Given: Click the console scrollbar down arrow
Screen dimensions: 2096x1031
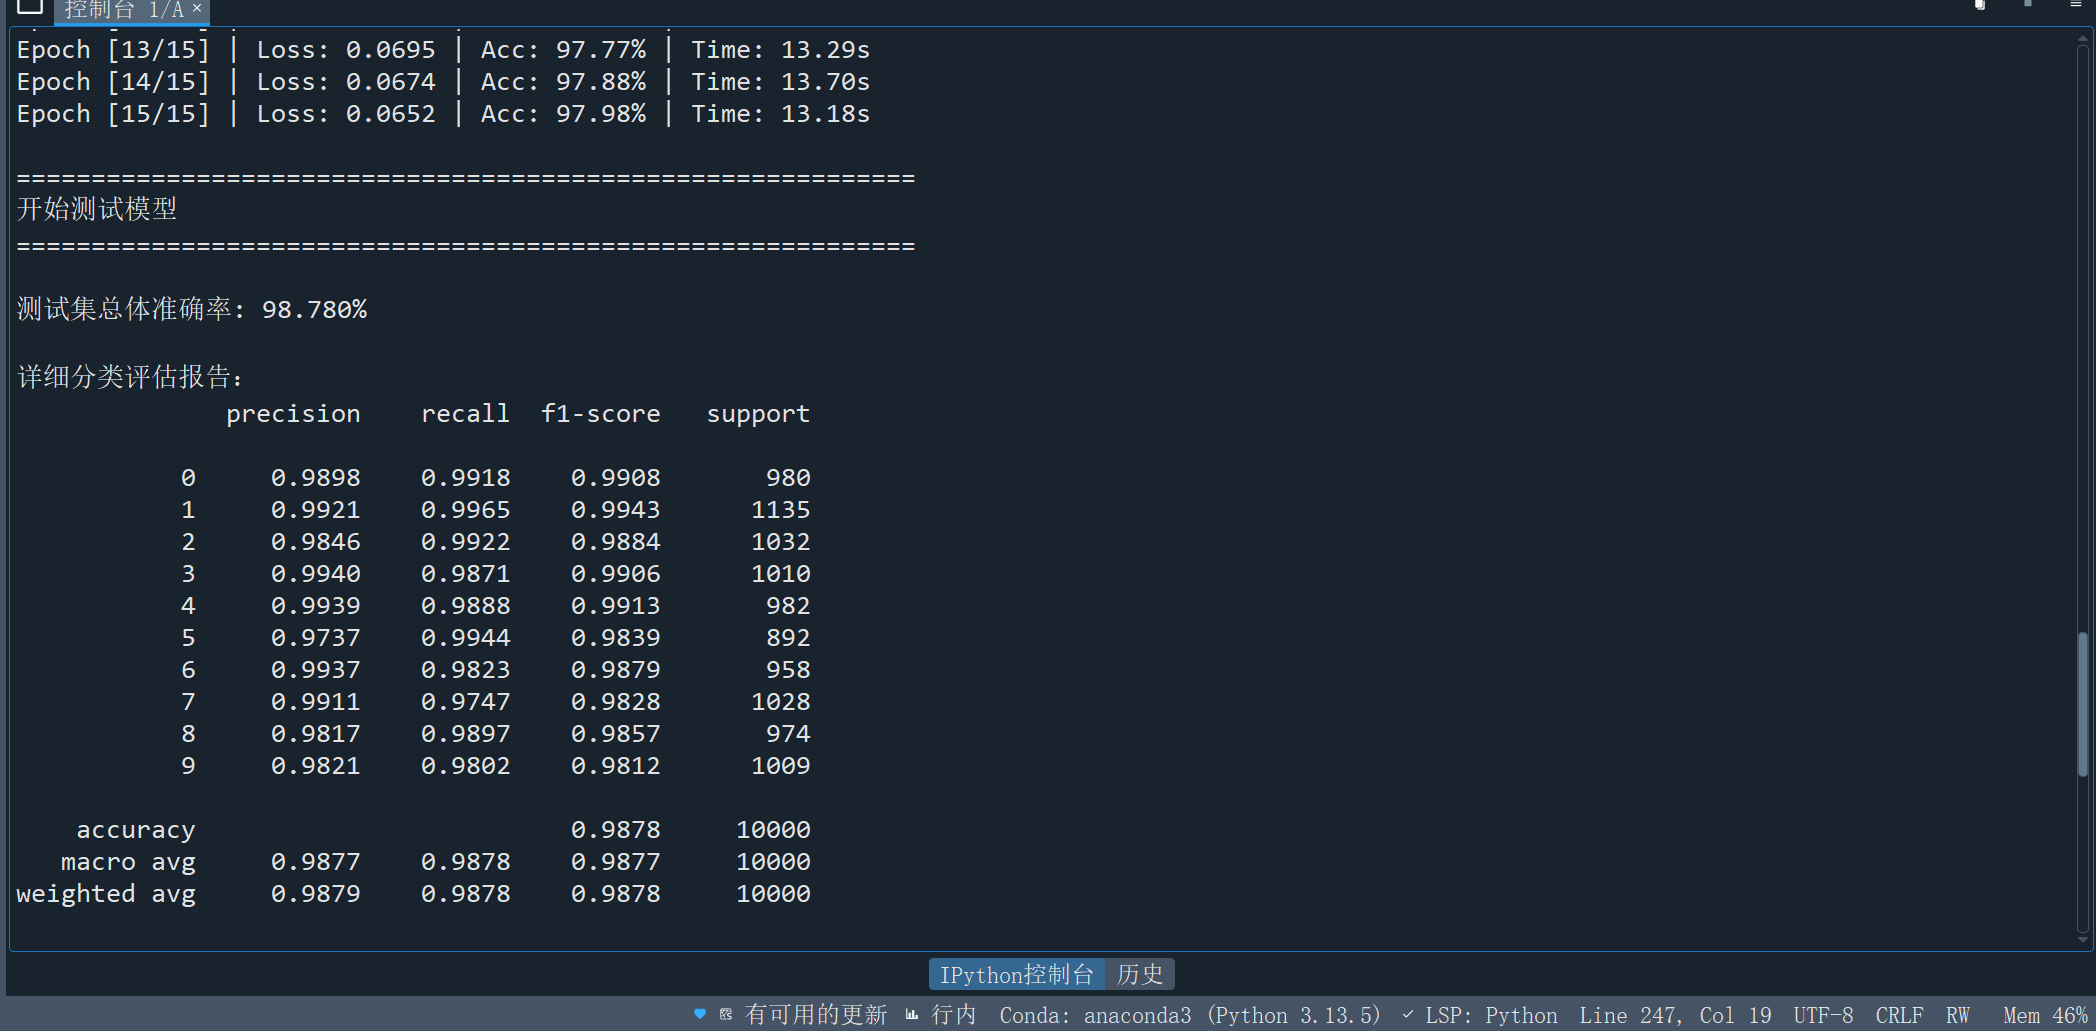Looking at the screenshot, I should pyautogui.click(x=2083, y=940).
